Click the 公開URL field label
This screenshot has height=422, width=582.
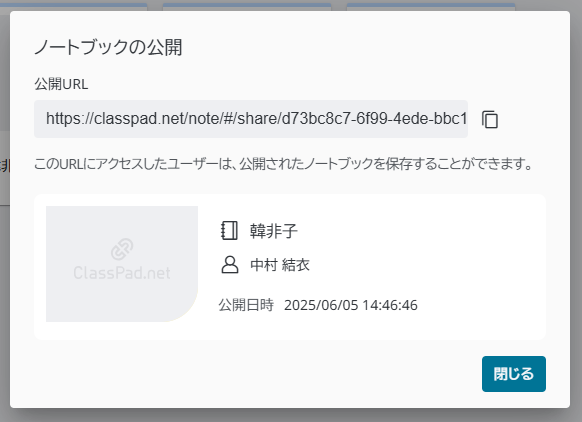tap(61, 84)
